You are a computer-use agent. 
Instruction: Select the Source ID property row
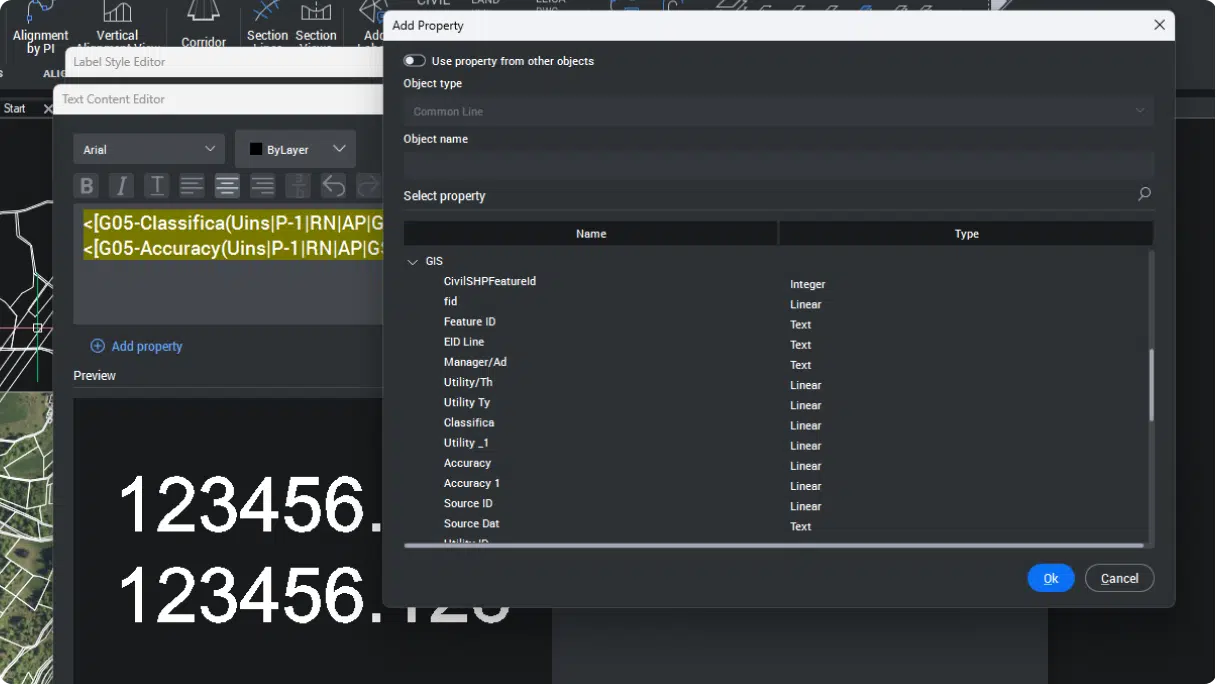[x=468, y=504]
